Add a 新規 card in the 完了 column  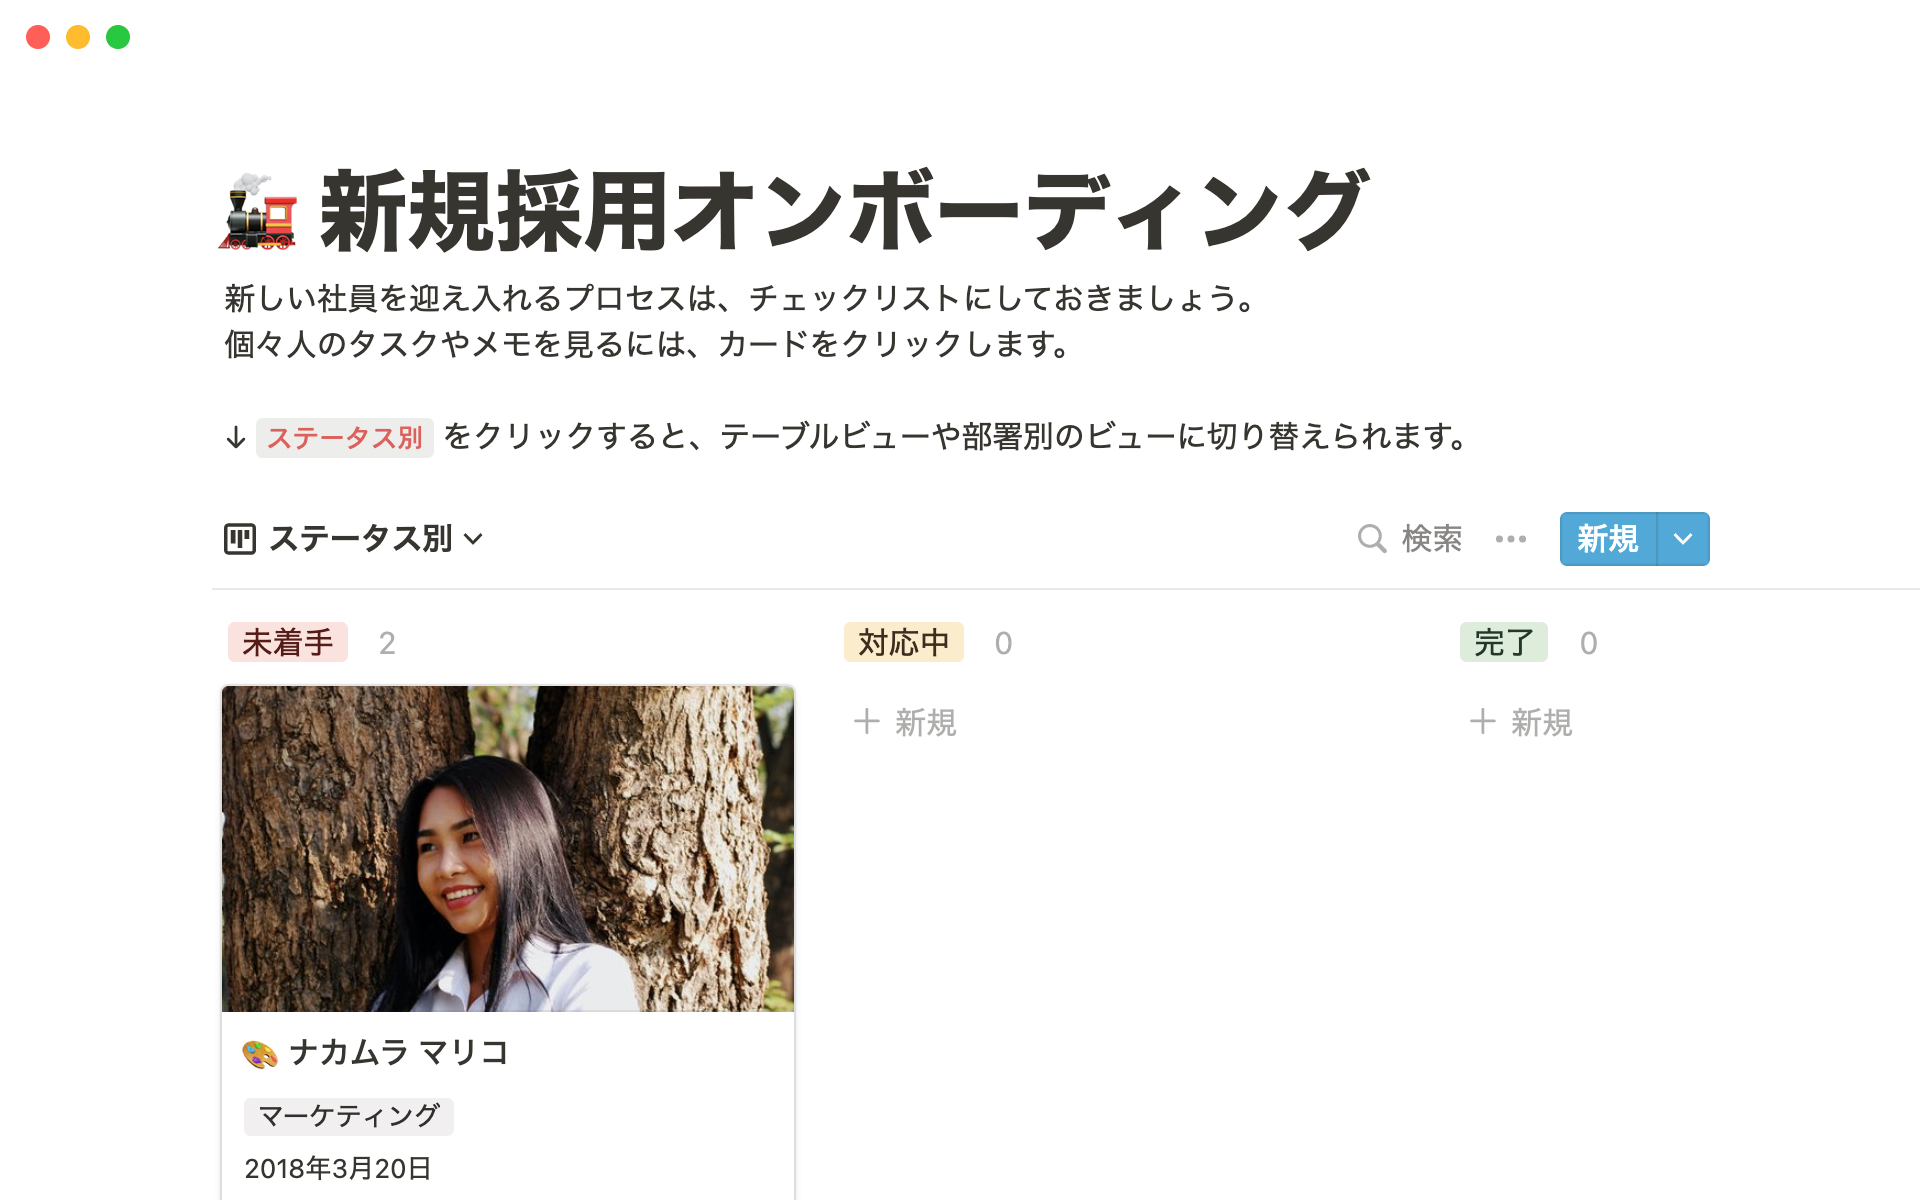pyautogui.click(x=1521, y=722)
